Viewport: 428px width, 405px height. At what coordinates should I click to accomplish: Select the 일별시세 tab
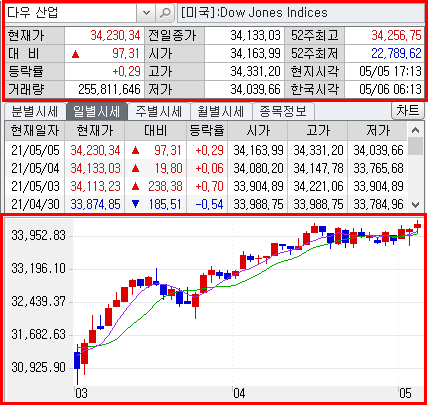[96, 111]
